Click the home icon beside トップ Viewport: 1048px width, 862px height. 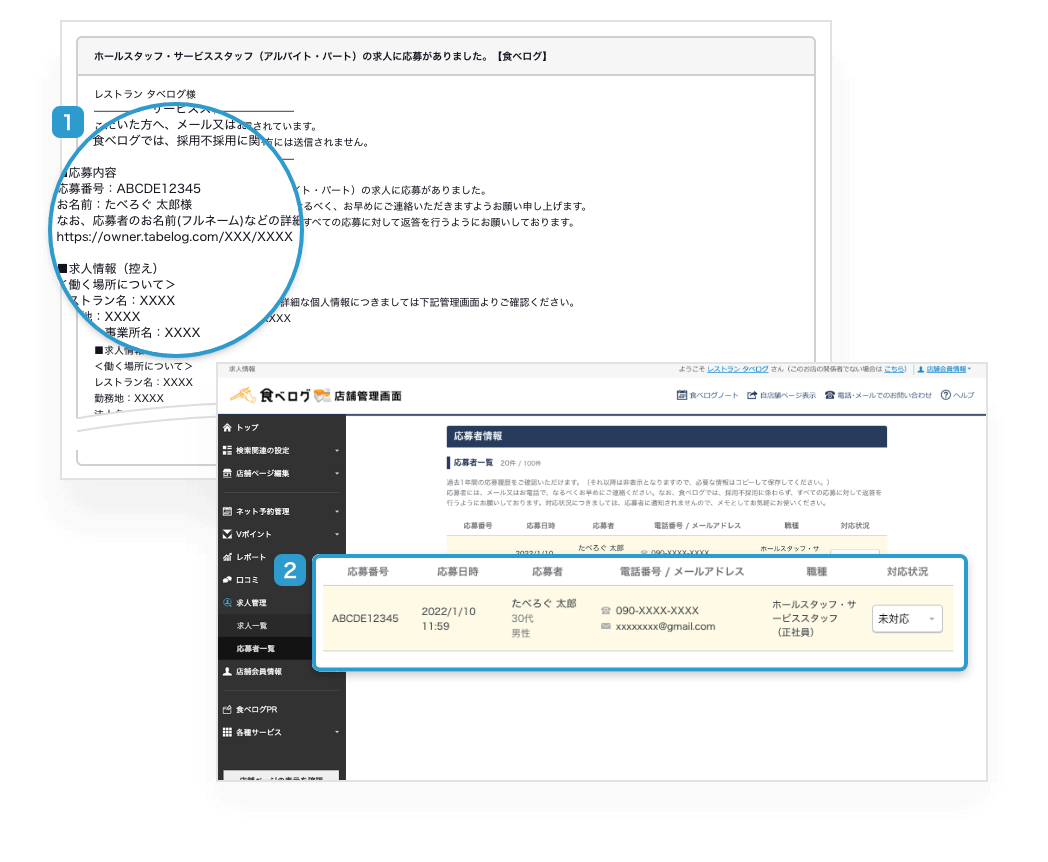tap(227, 427)
